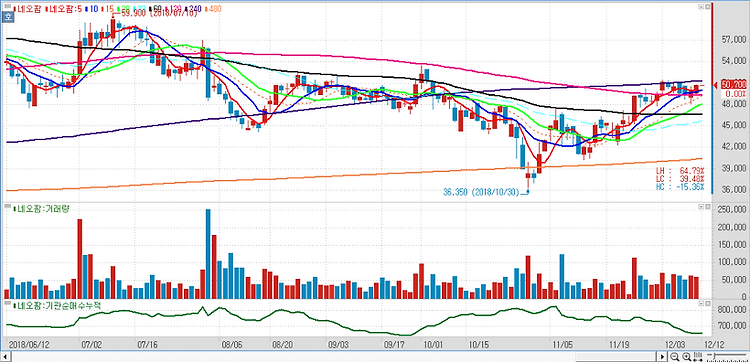Viewport: 750px width, 362px height.
Task: Click the '11/05' date label
Action: coord(562,344)
